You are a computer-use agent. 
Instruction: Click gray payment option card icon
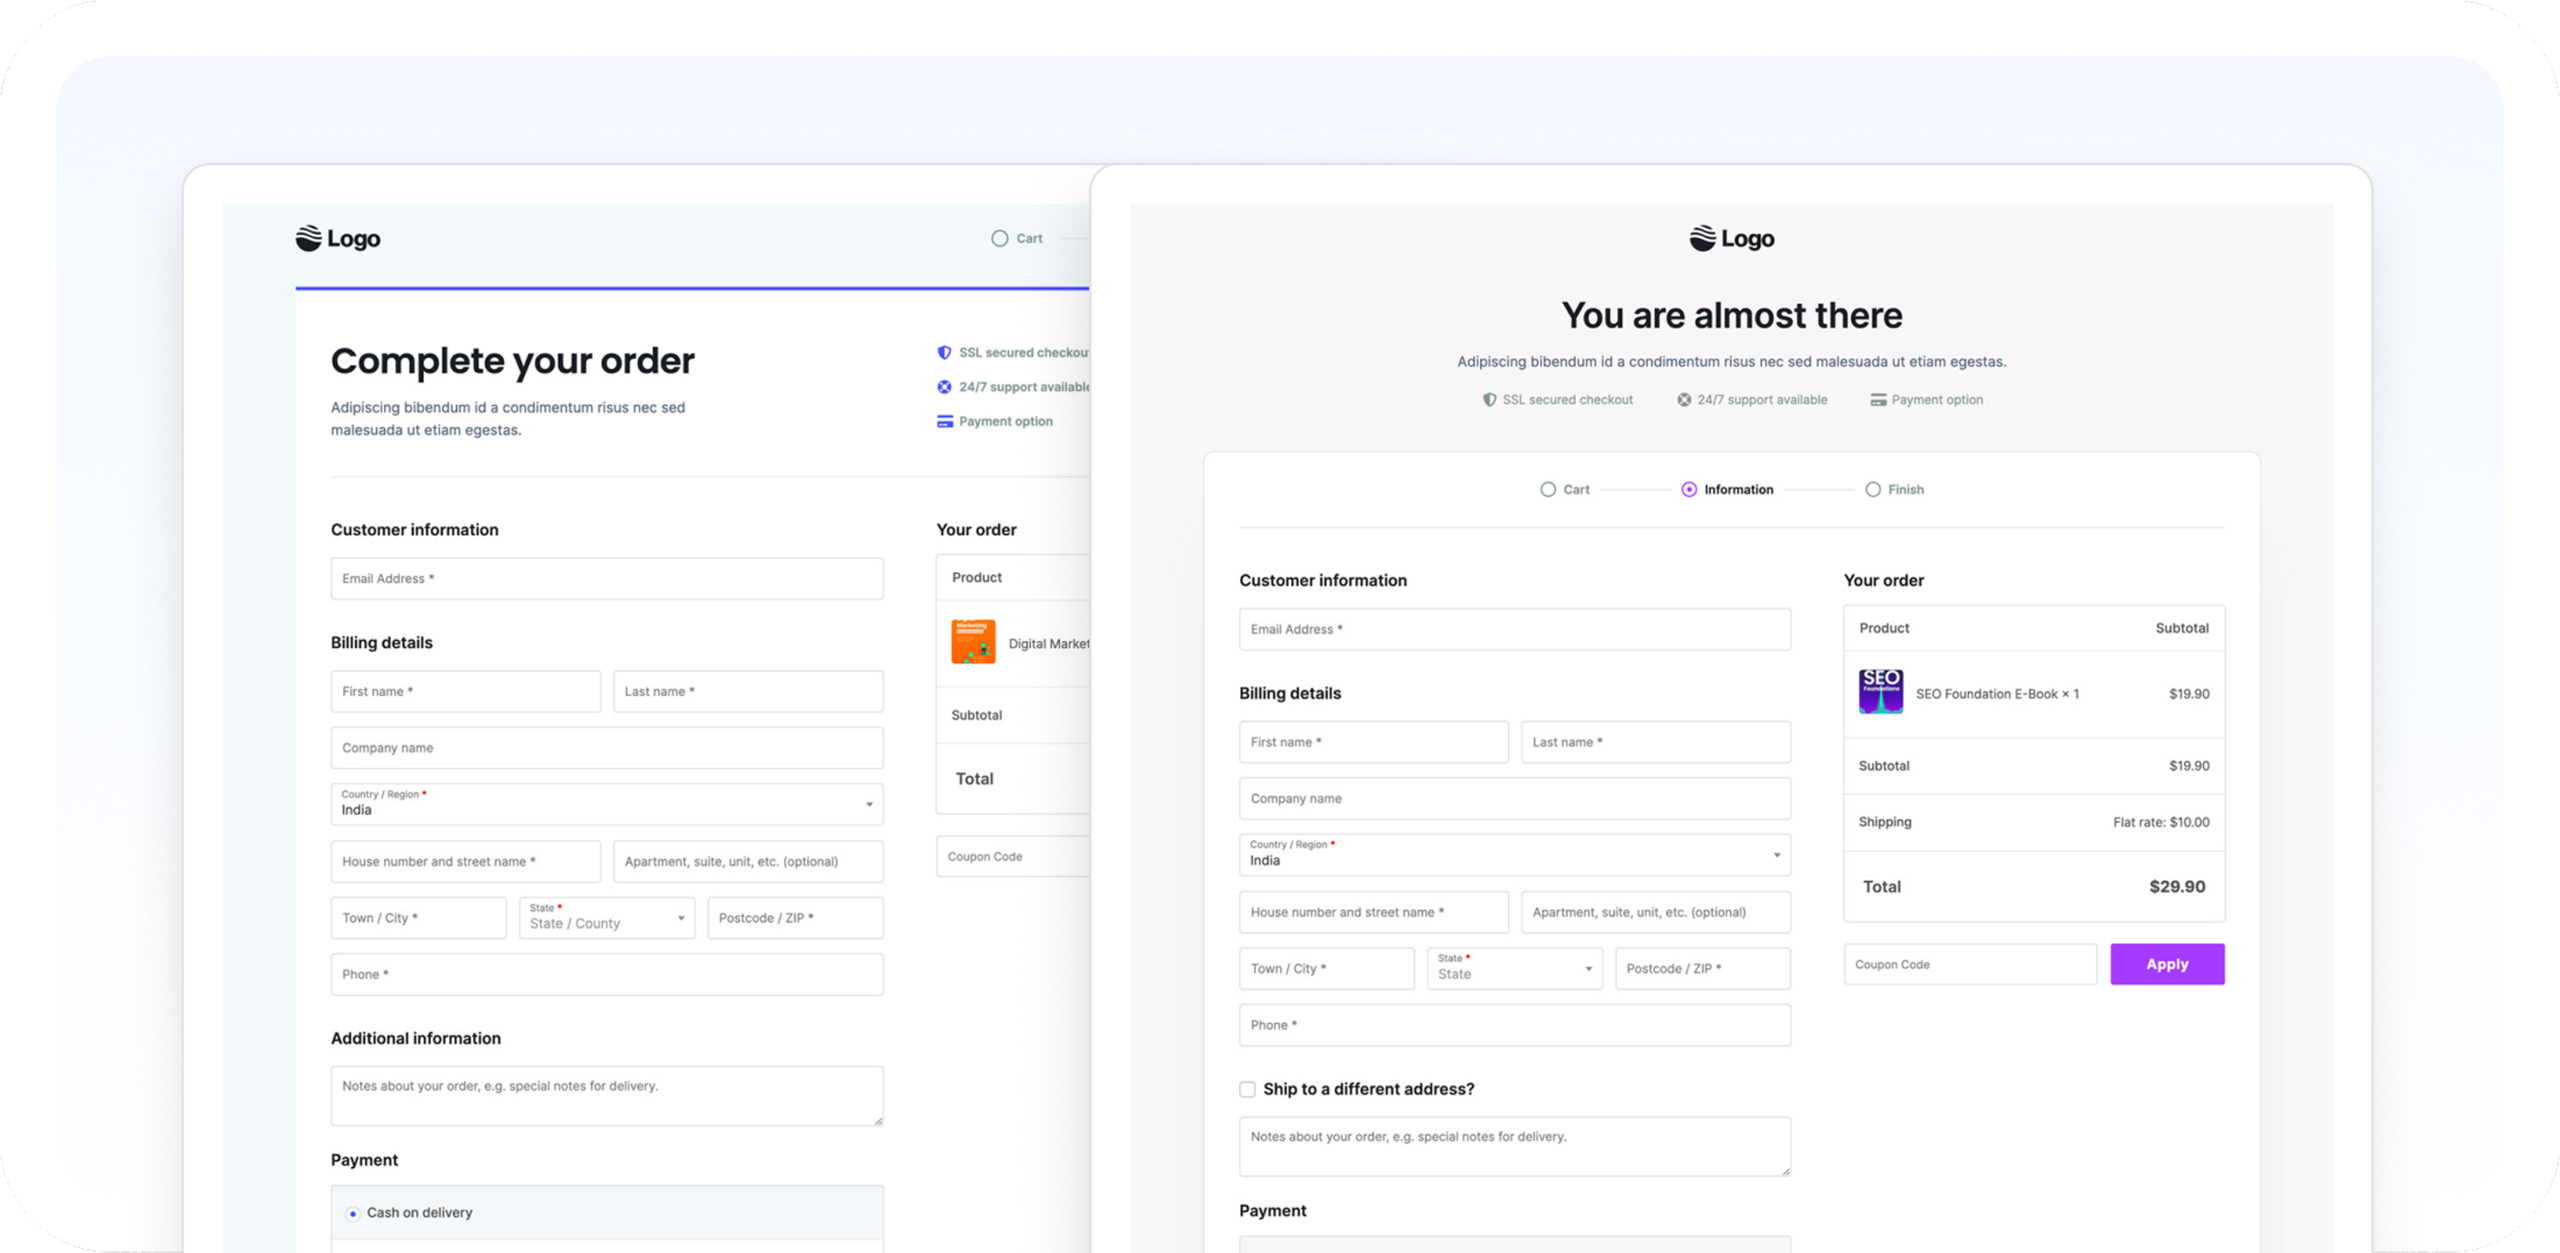[1878, 400]
